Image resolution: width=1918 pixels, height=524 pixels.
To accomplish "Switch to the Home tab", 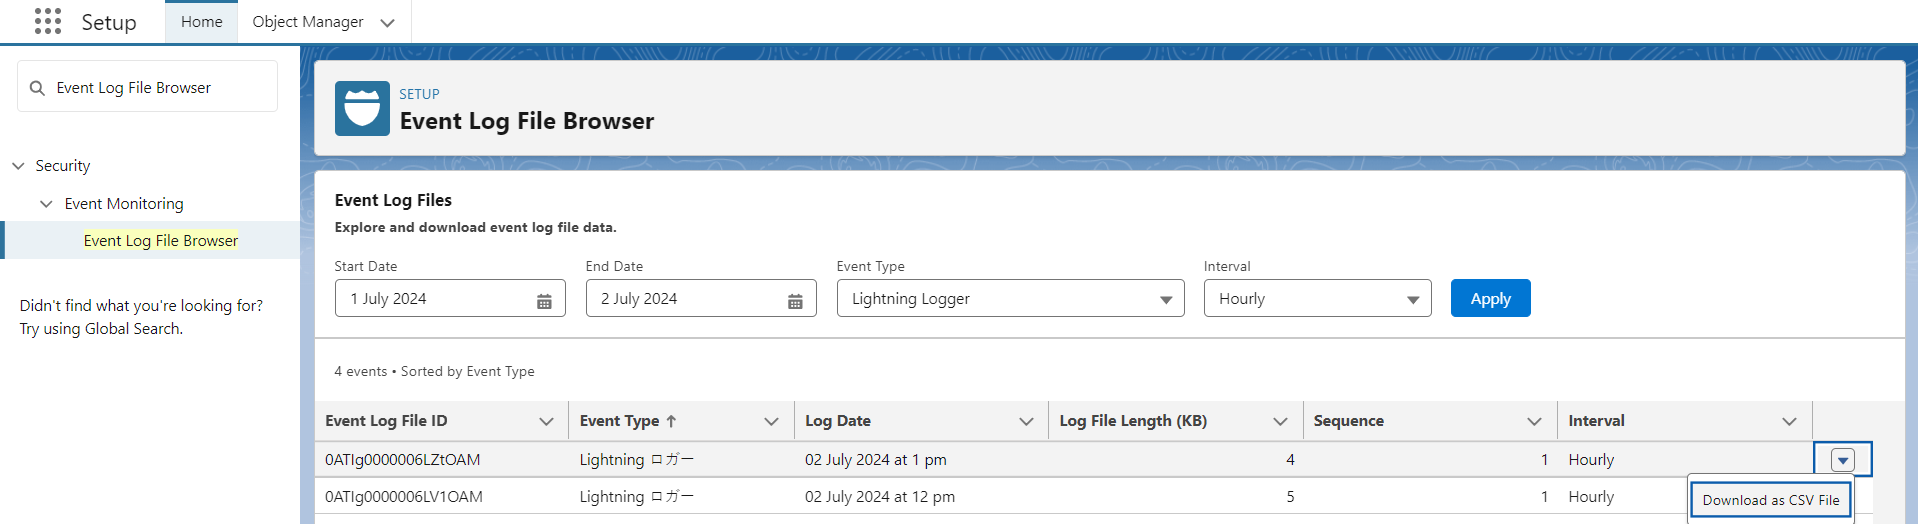I will pos(201,22).
